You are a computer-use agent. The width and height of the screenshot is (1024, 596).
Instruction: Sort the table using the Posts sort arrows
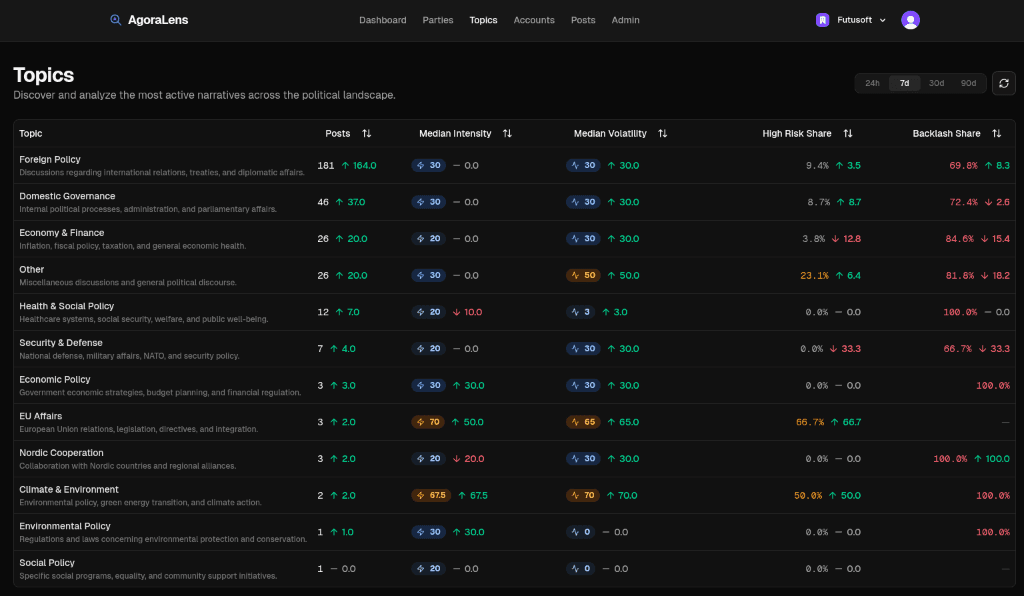pyautogui.click(x=364, y=132)
